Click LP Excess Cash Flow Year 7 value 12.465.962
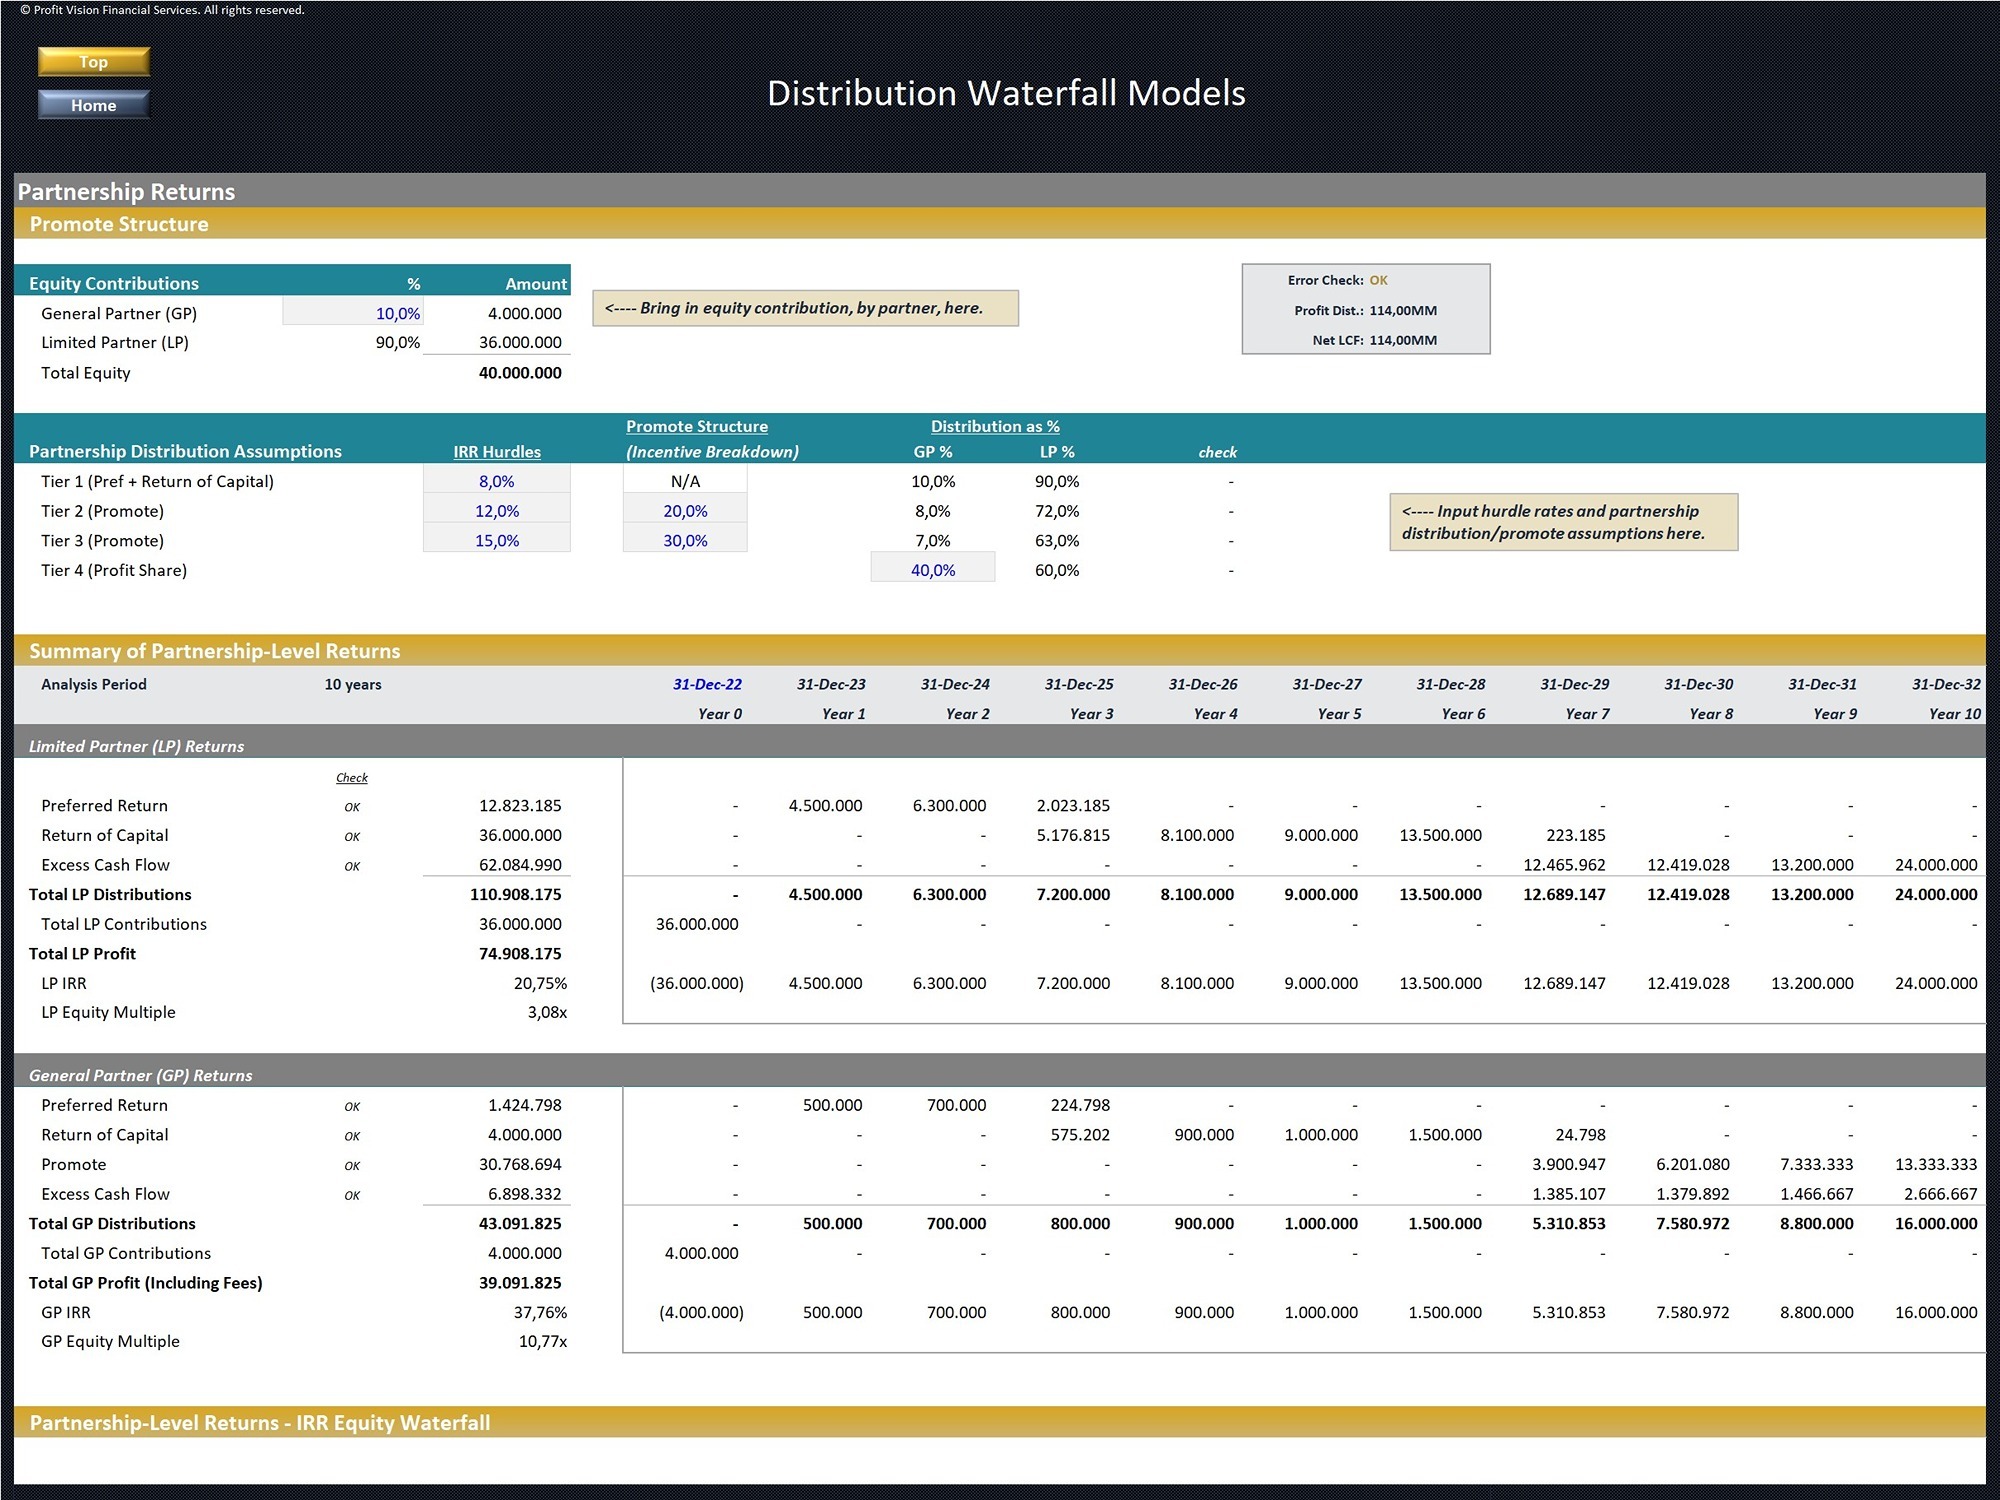Screen dimensions: 2000x1500 (1564, 865)
